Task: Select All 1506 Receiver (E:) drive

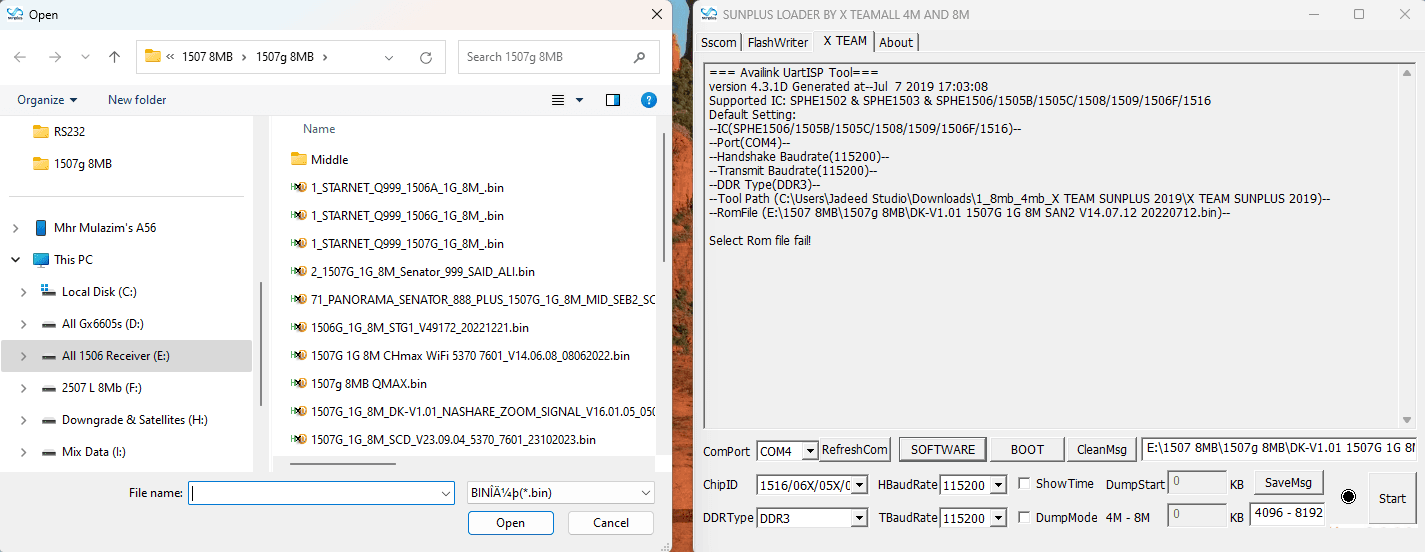Action: (x=127, y=356)
